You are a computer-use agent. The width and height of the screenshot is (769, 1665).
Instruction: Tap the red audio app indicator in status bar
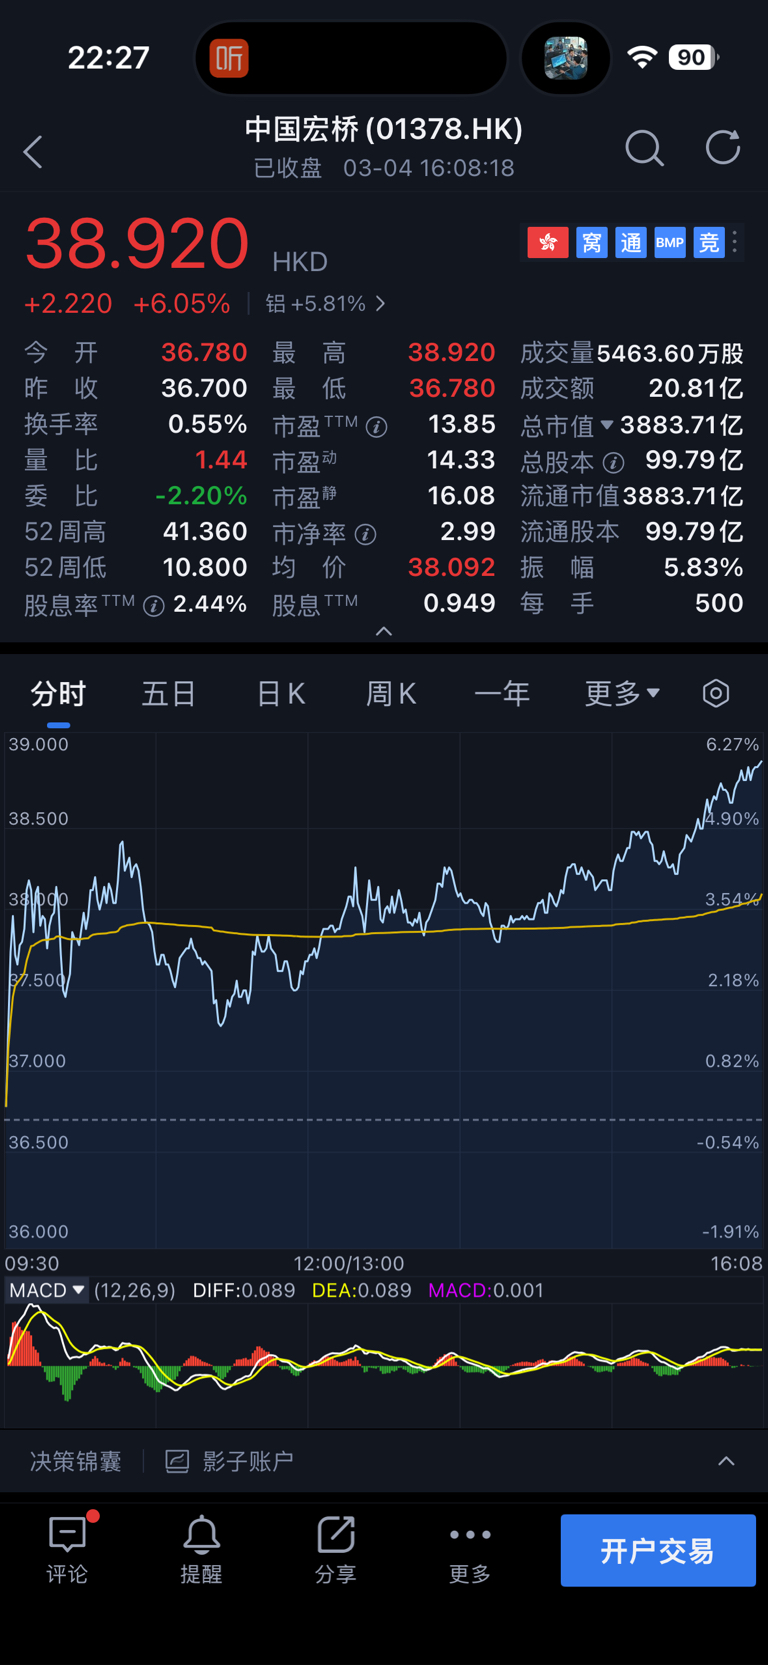click(229, 58)
